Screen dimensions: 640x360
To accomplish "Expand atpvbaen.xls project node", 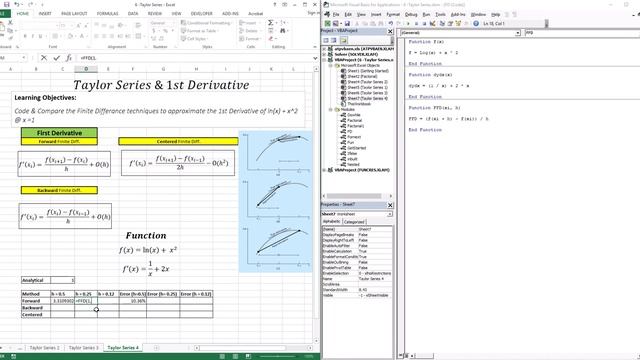I will pos(324,49).
